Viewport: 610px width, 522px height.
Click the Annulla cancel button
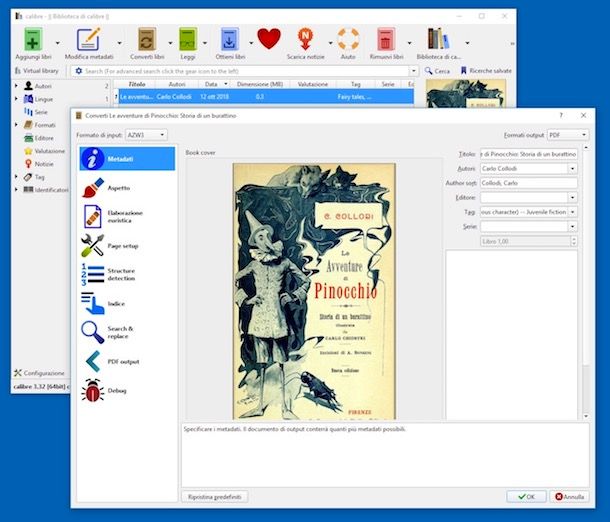570,497
